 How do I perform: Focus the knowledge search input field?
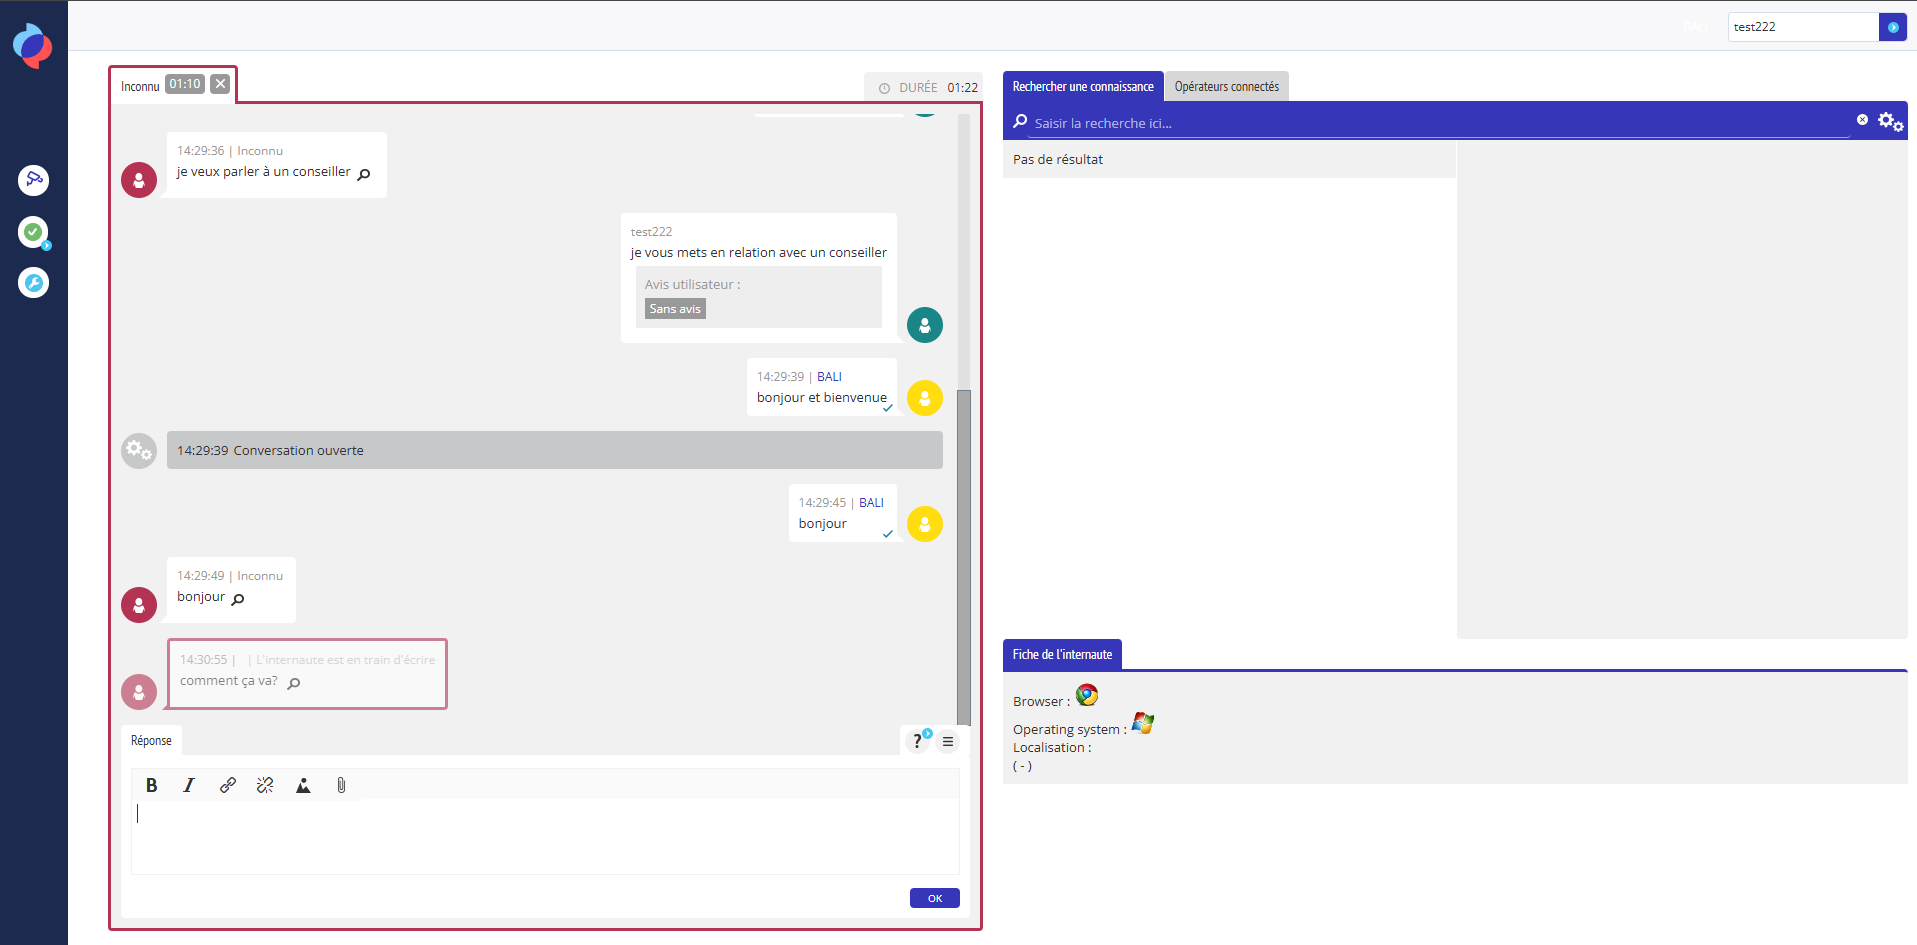(1440, 123)
